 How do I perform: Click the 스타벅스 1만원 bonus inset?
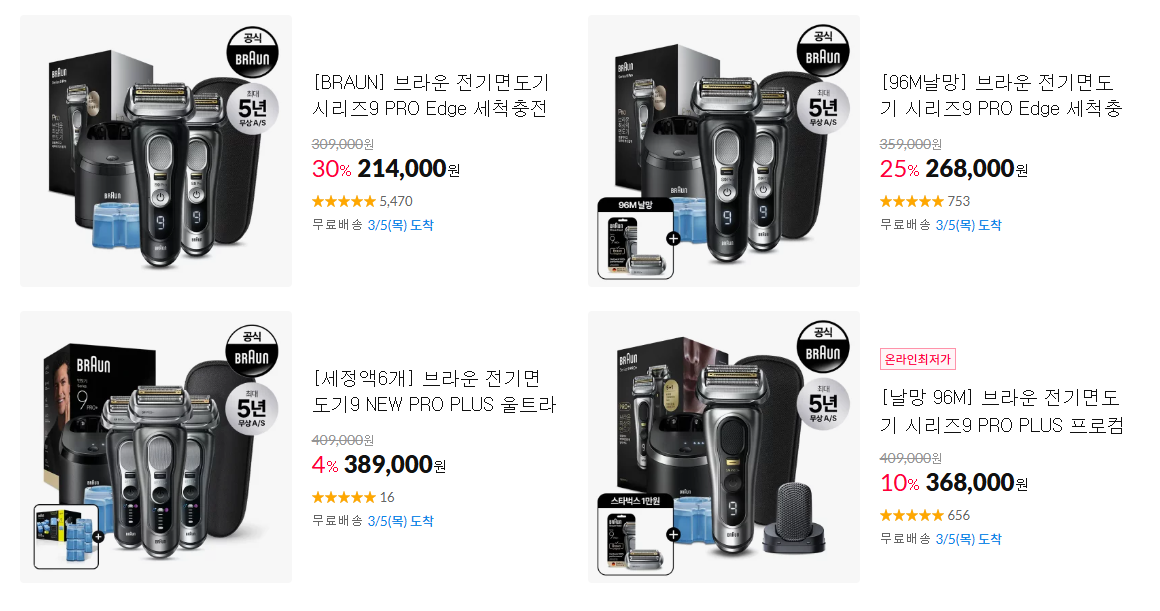635,534
